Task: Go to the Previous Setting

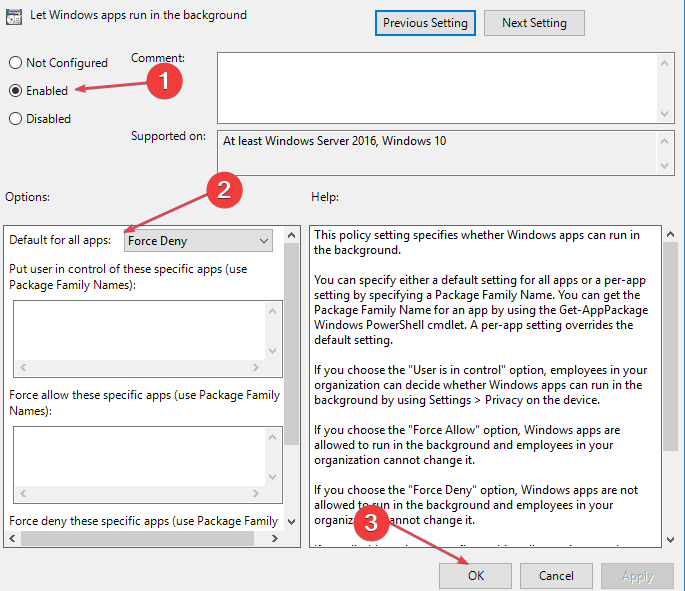Action: (x=425, y=23)
